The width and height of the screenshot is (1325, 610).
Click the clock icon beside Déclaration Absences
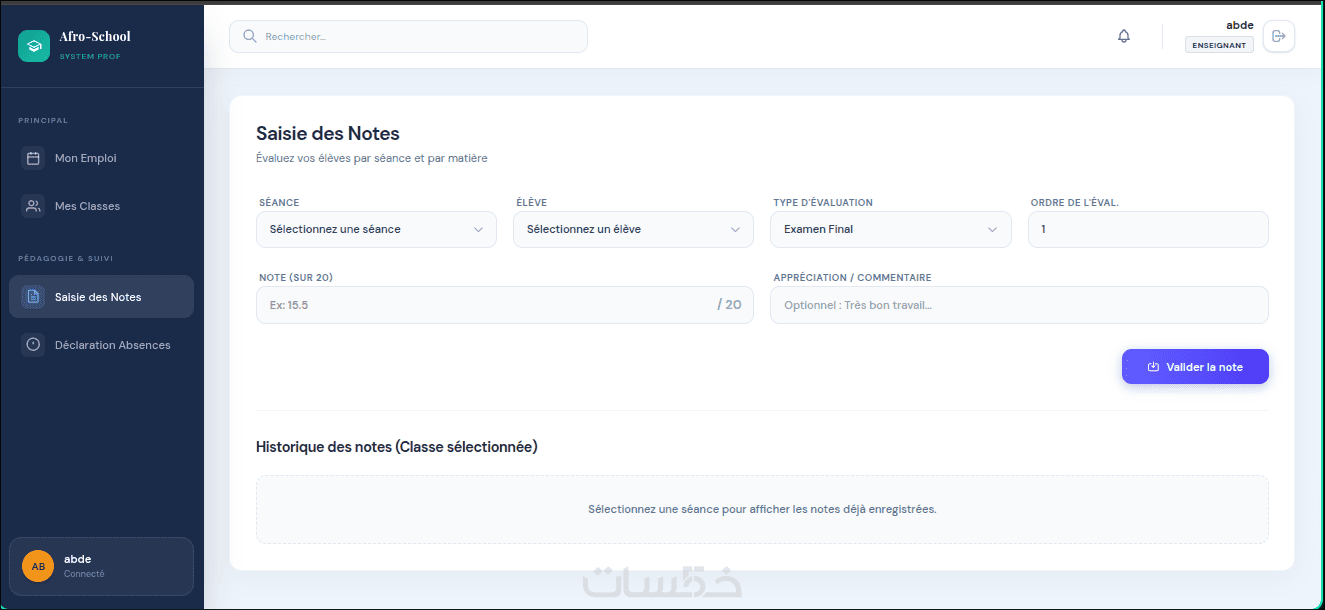33,345
